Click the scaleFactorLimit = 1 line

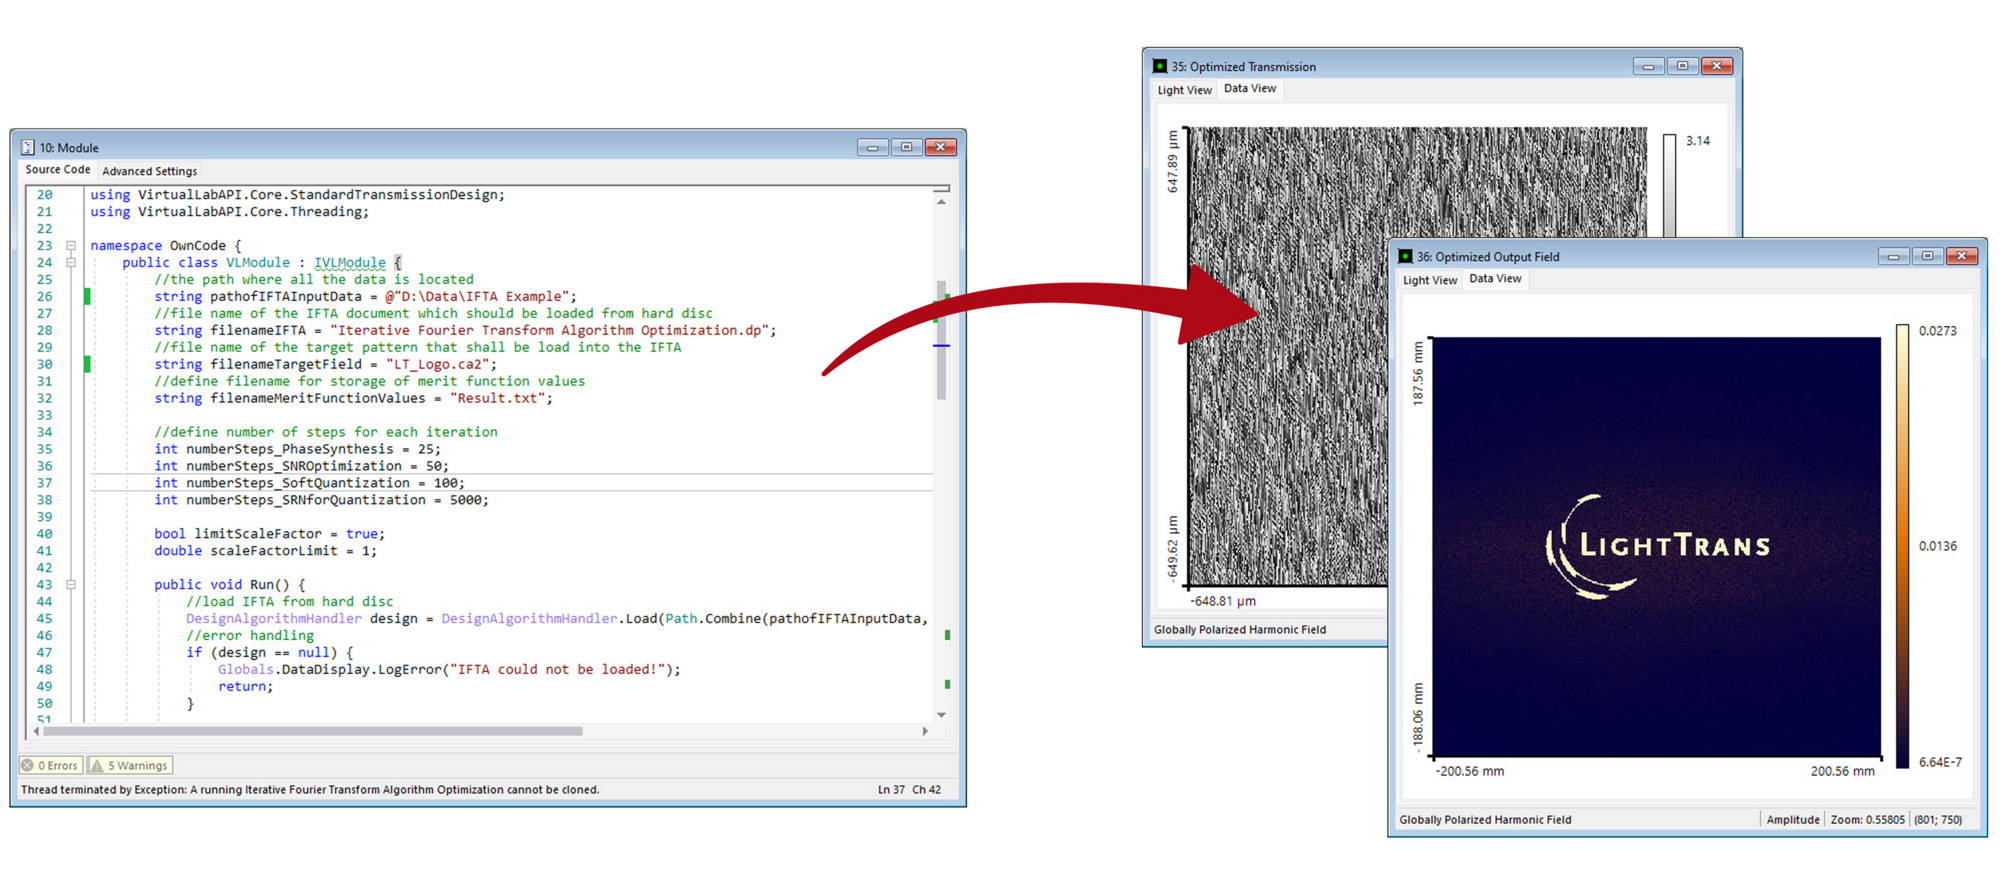point(265,551)
